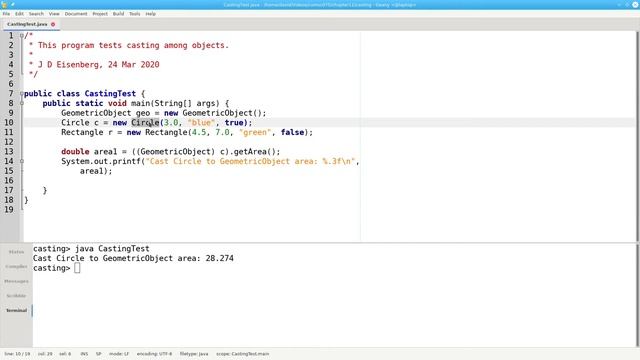640x360 pixels.
Task: Click the 'filetype: Java' status bar entry
Action: [x=194, y=354]
